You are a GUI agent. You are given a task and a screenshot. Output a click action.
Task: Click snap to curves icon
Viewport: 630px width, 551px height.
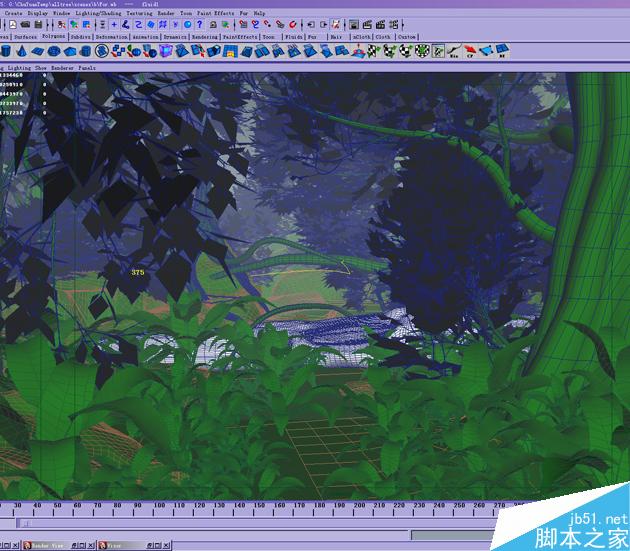(255, 25)
